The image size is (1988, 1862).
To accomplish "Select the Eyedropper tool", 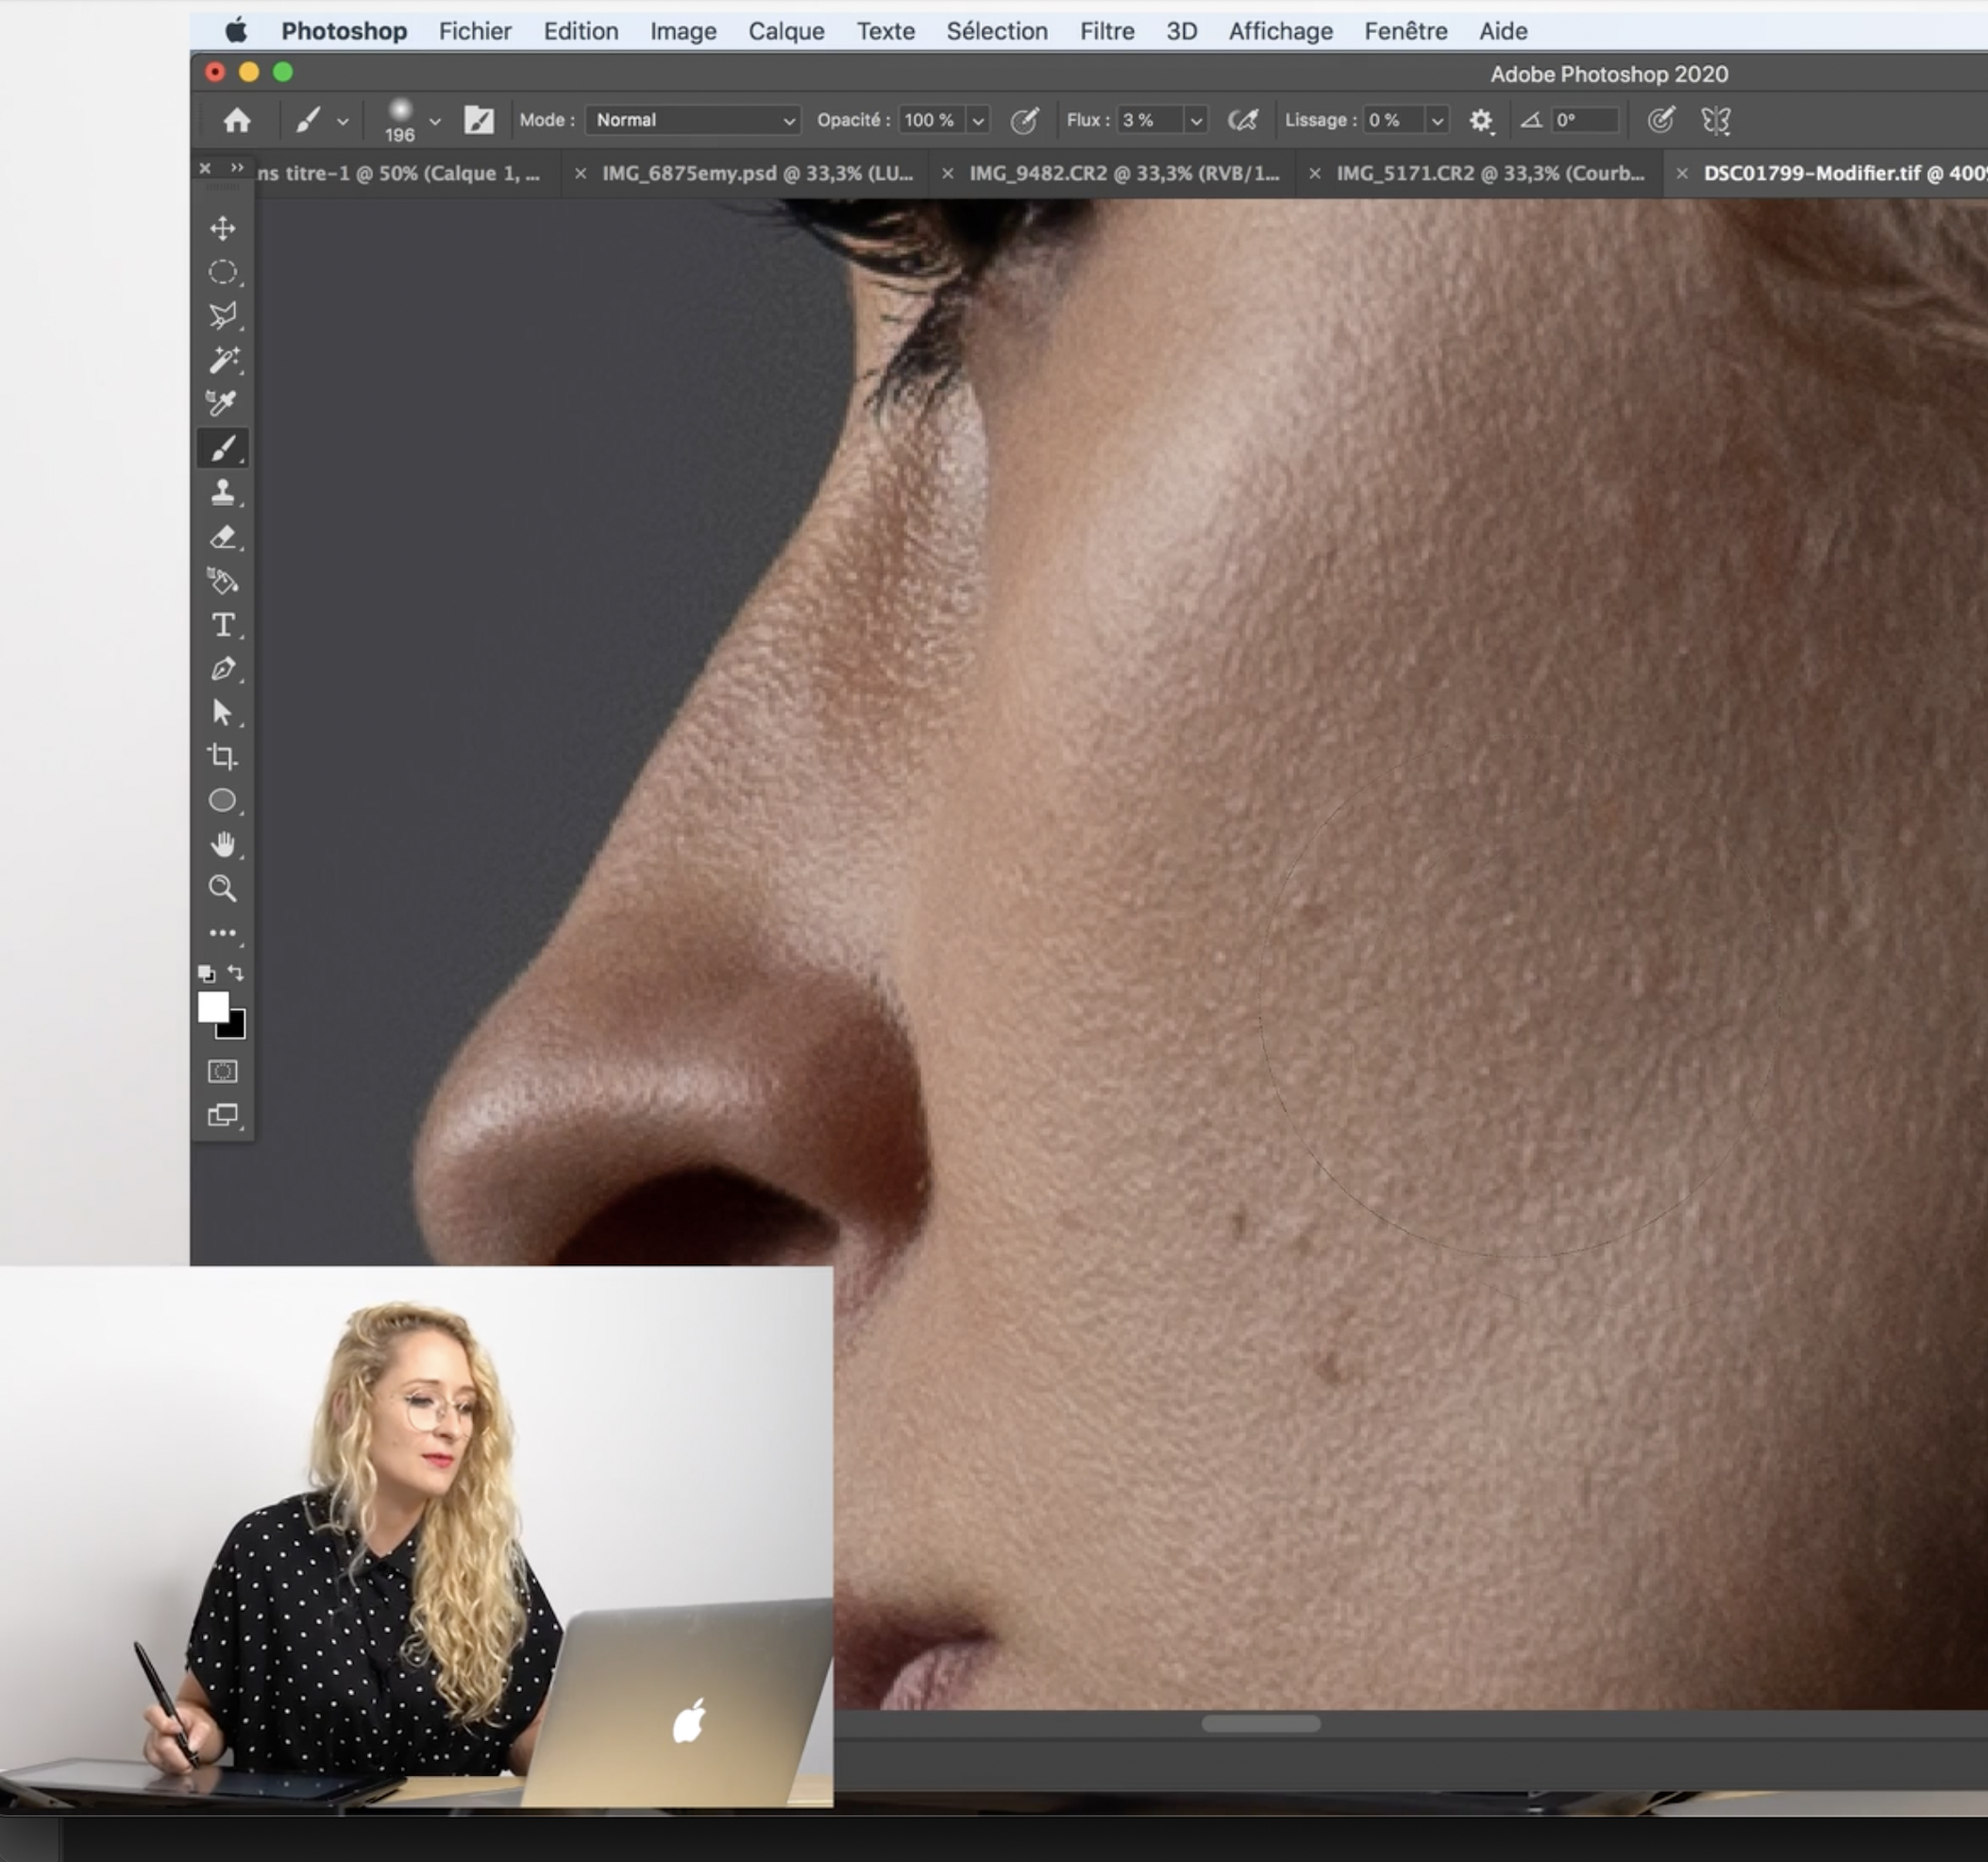I will [223, 403].
